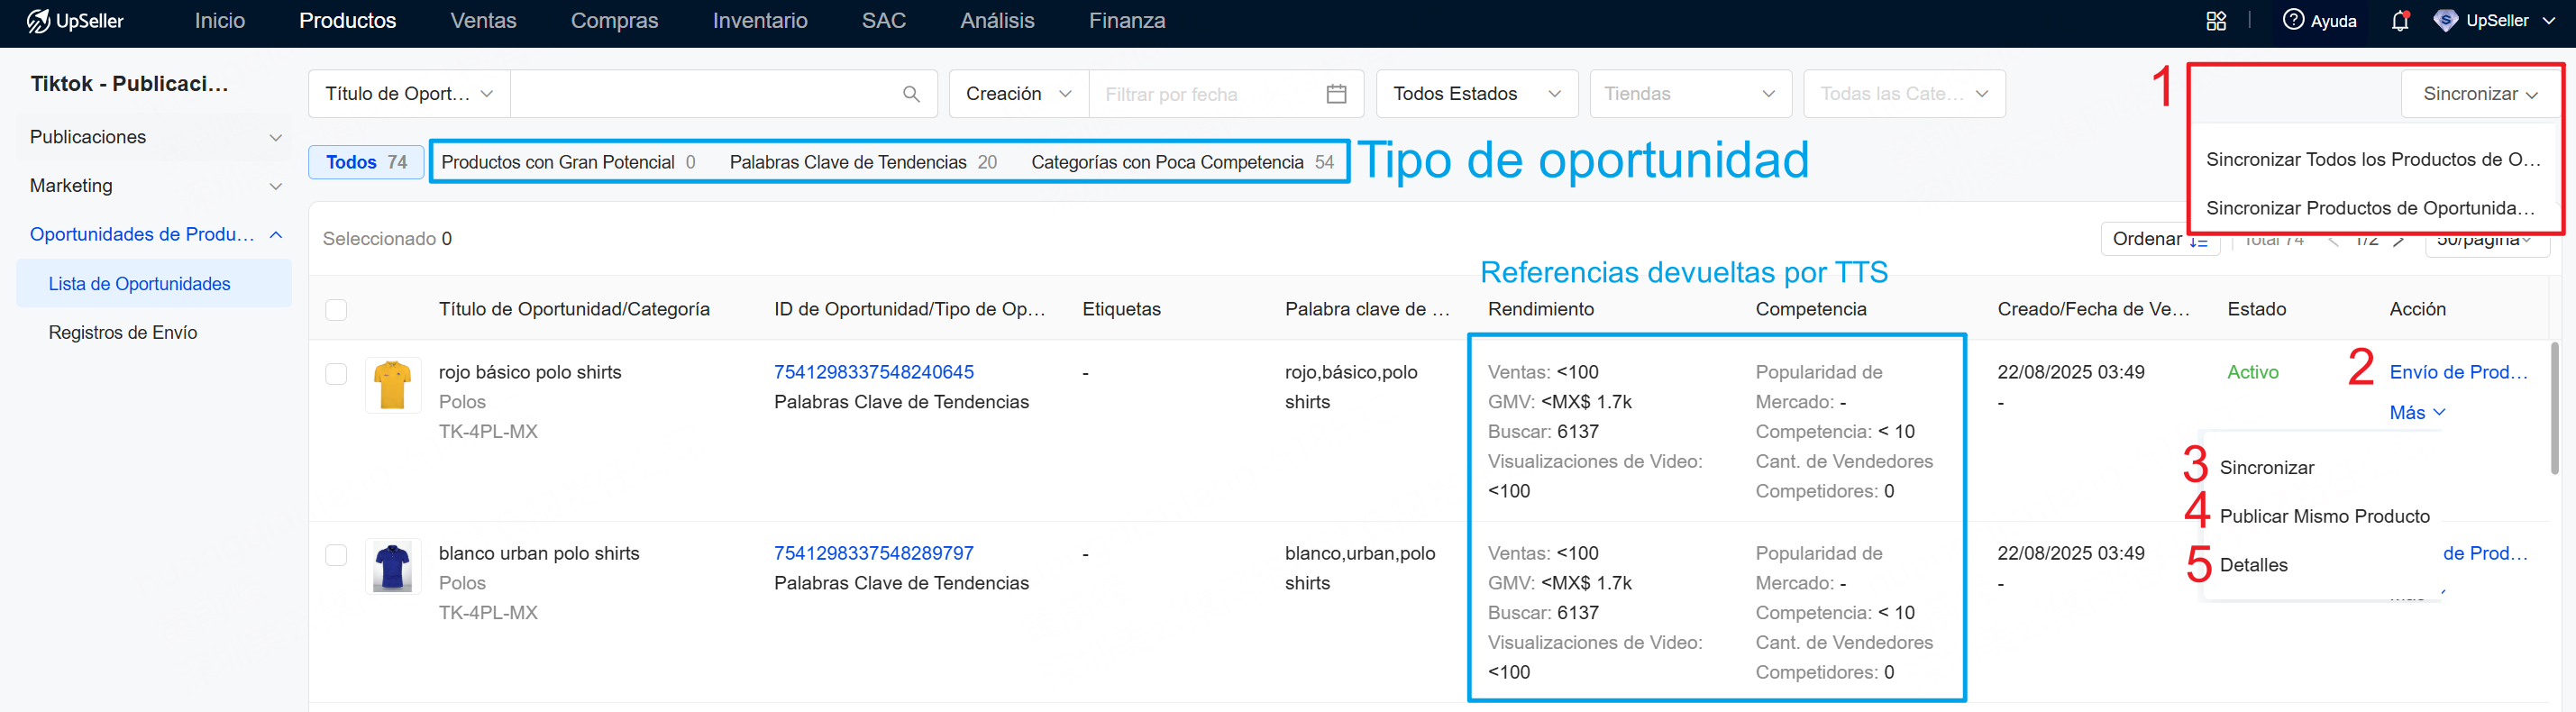Click the search magnifier icon
Viewport: 2576px width, 712px height.
pyautogui.click(x=911, y=94)
